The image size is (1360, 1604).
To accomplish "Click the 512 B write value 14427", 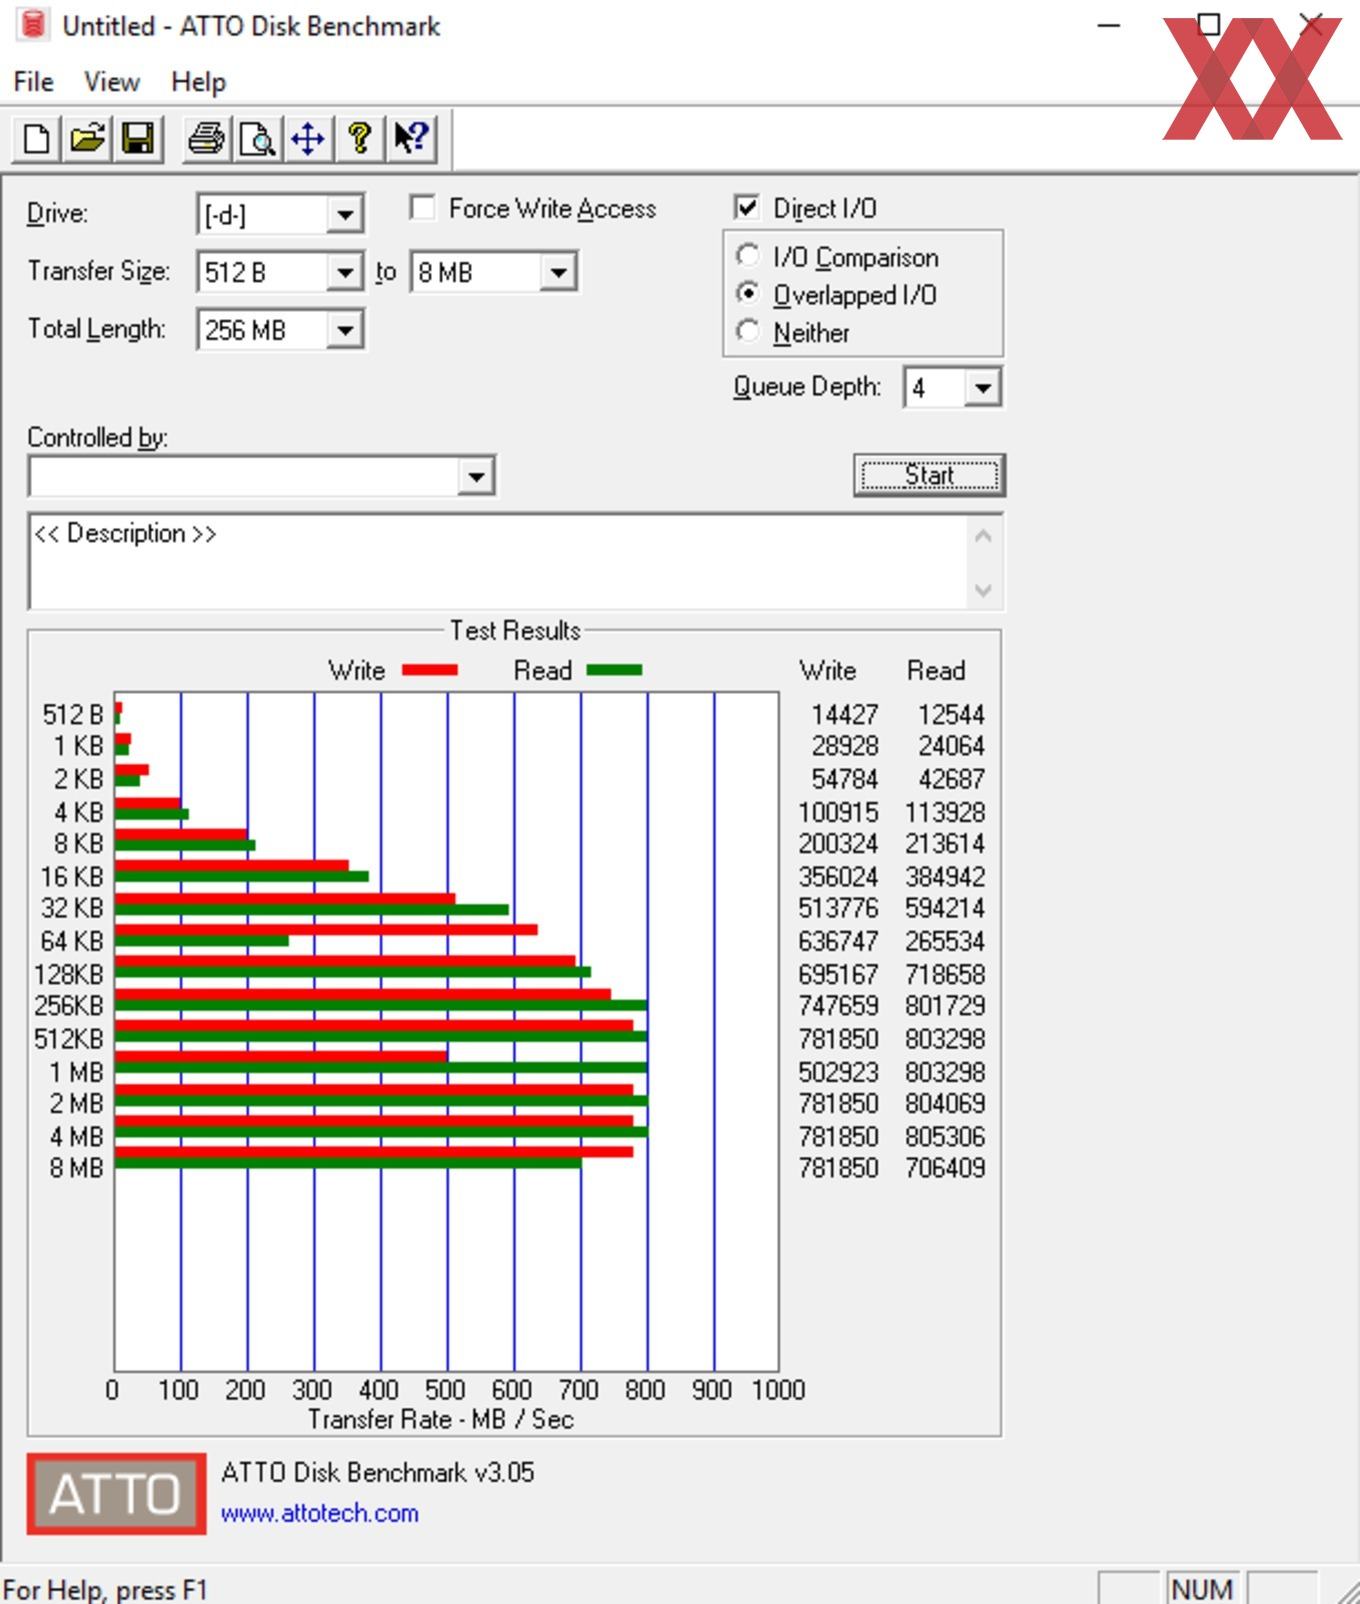I will (844, 715).
